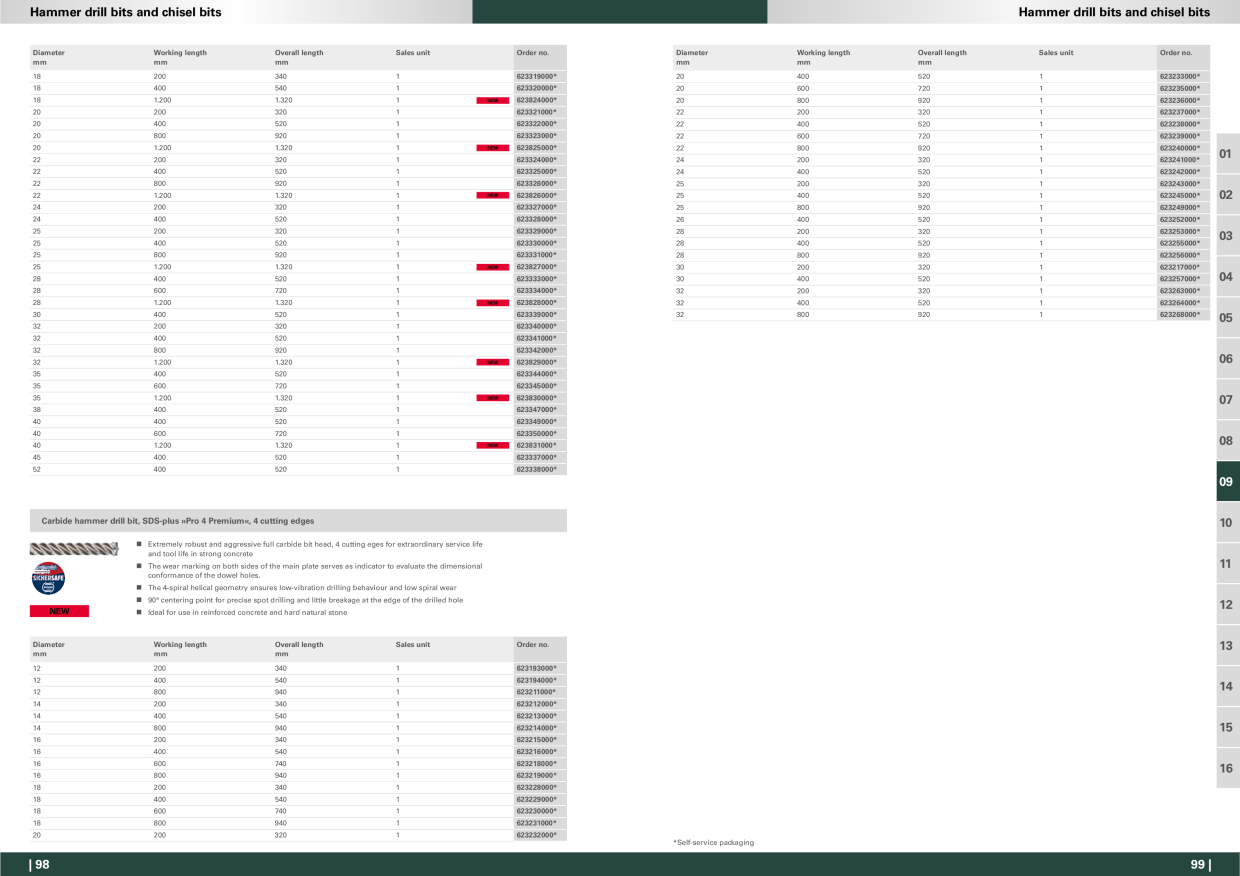Select order number 623240000*
Screen dimensions: 1240x876
click(1180, 148)
